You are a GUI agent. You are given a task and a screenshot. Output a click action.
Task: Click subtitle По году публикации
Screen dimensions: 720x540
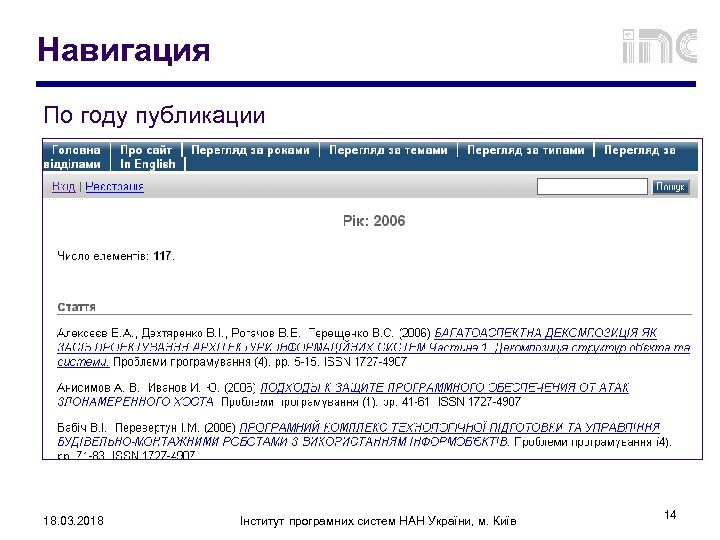154,115
